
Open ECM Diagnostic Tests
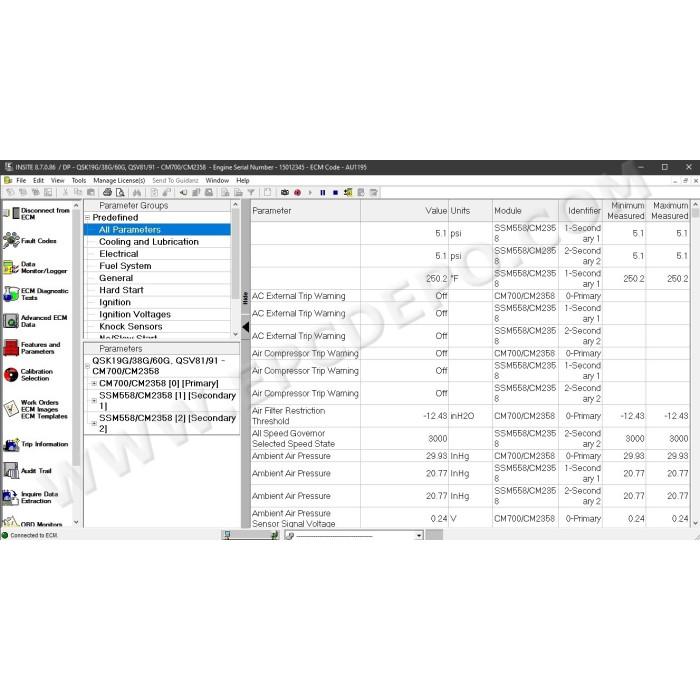pyautogui.click(x=36, y=294)
